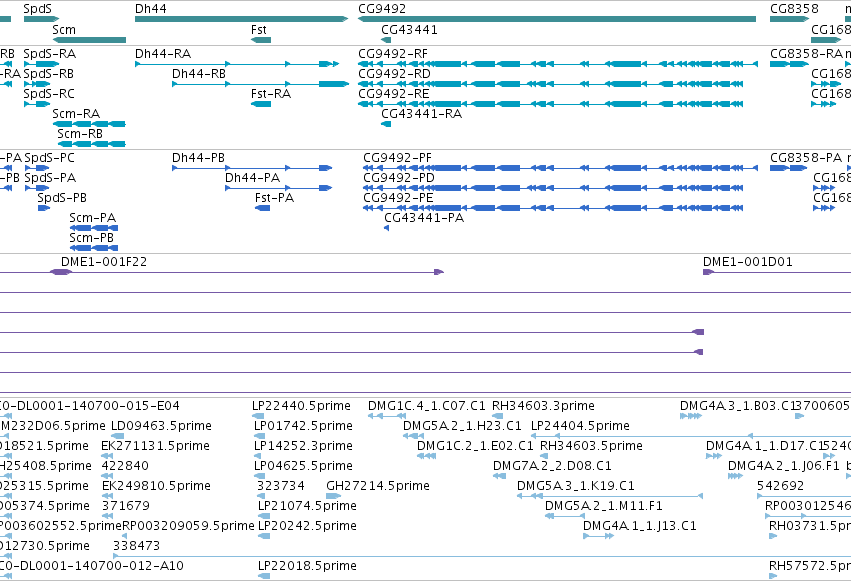The width and height of the screenshot is (851, 581).
Task: Select transcript Scm-RB
Action: pos(92,144)
